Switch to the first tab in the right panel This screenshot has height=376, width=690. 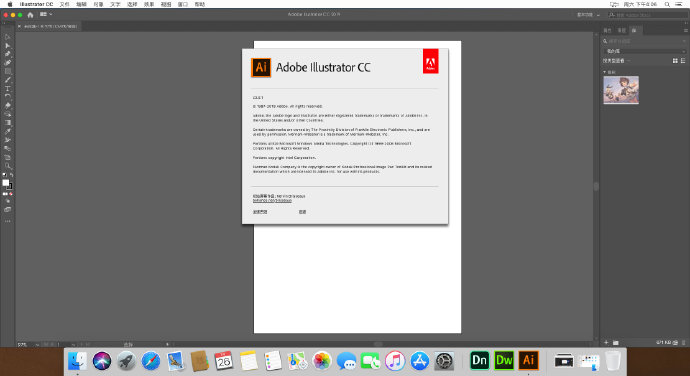pos(607,30)
